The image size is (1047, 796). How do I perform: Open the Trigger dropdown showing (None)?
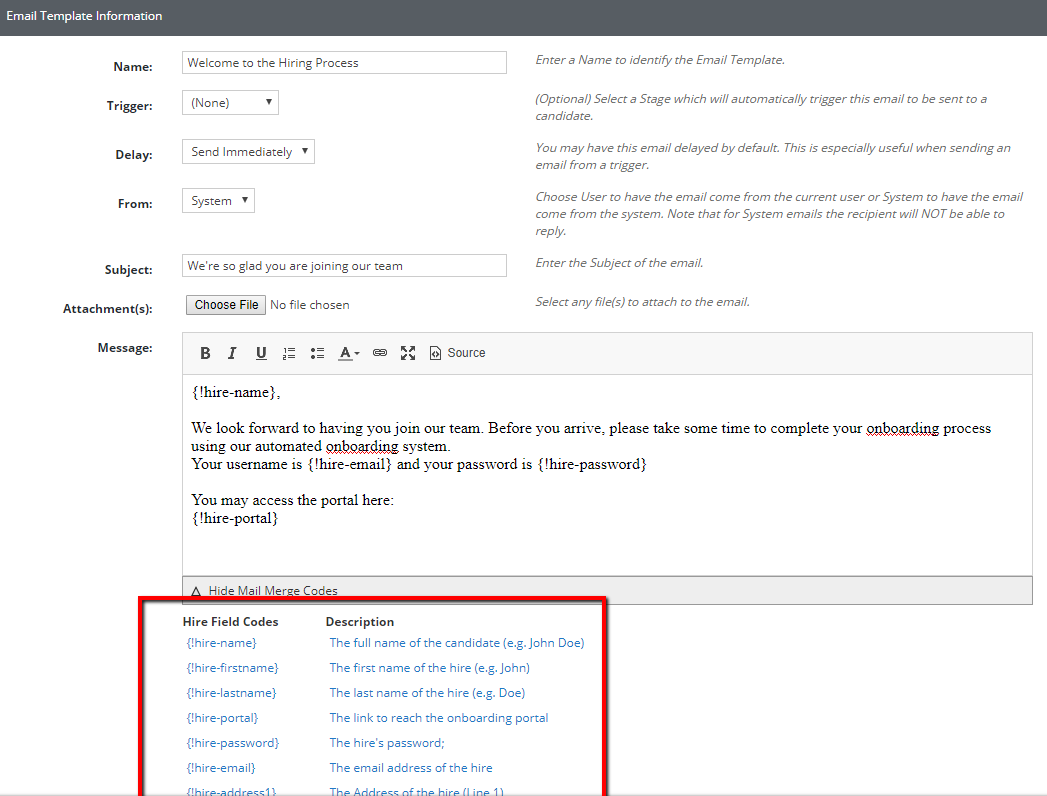pos(230,102)
